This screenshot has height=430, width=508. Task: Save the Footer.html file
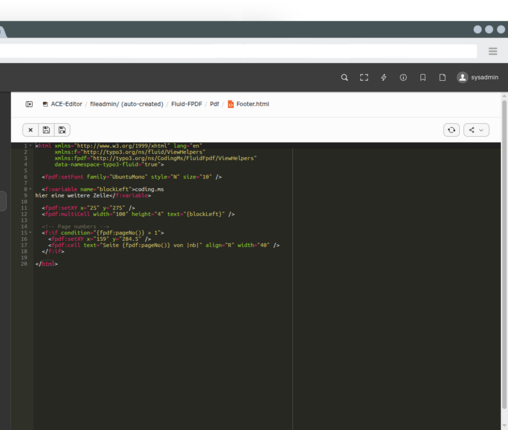point(46,130)
